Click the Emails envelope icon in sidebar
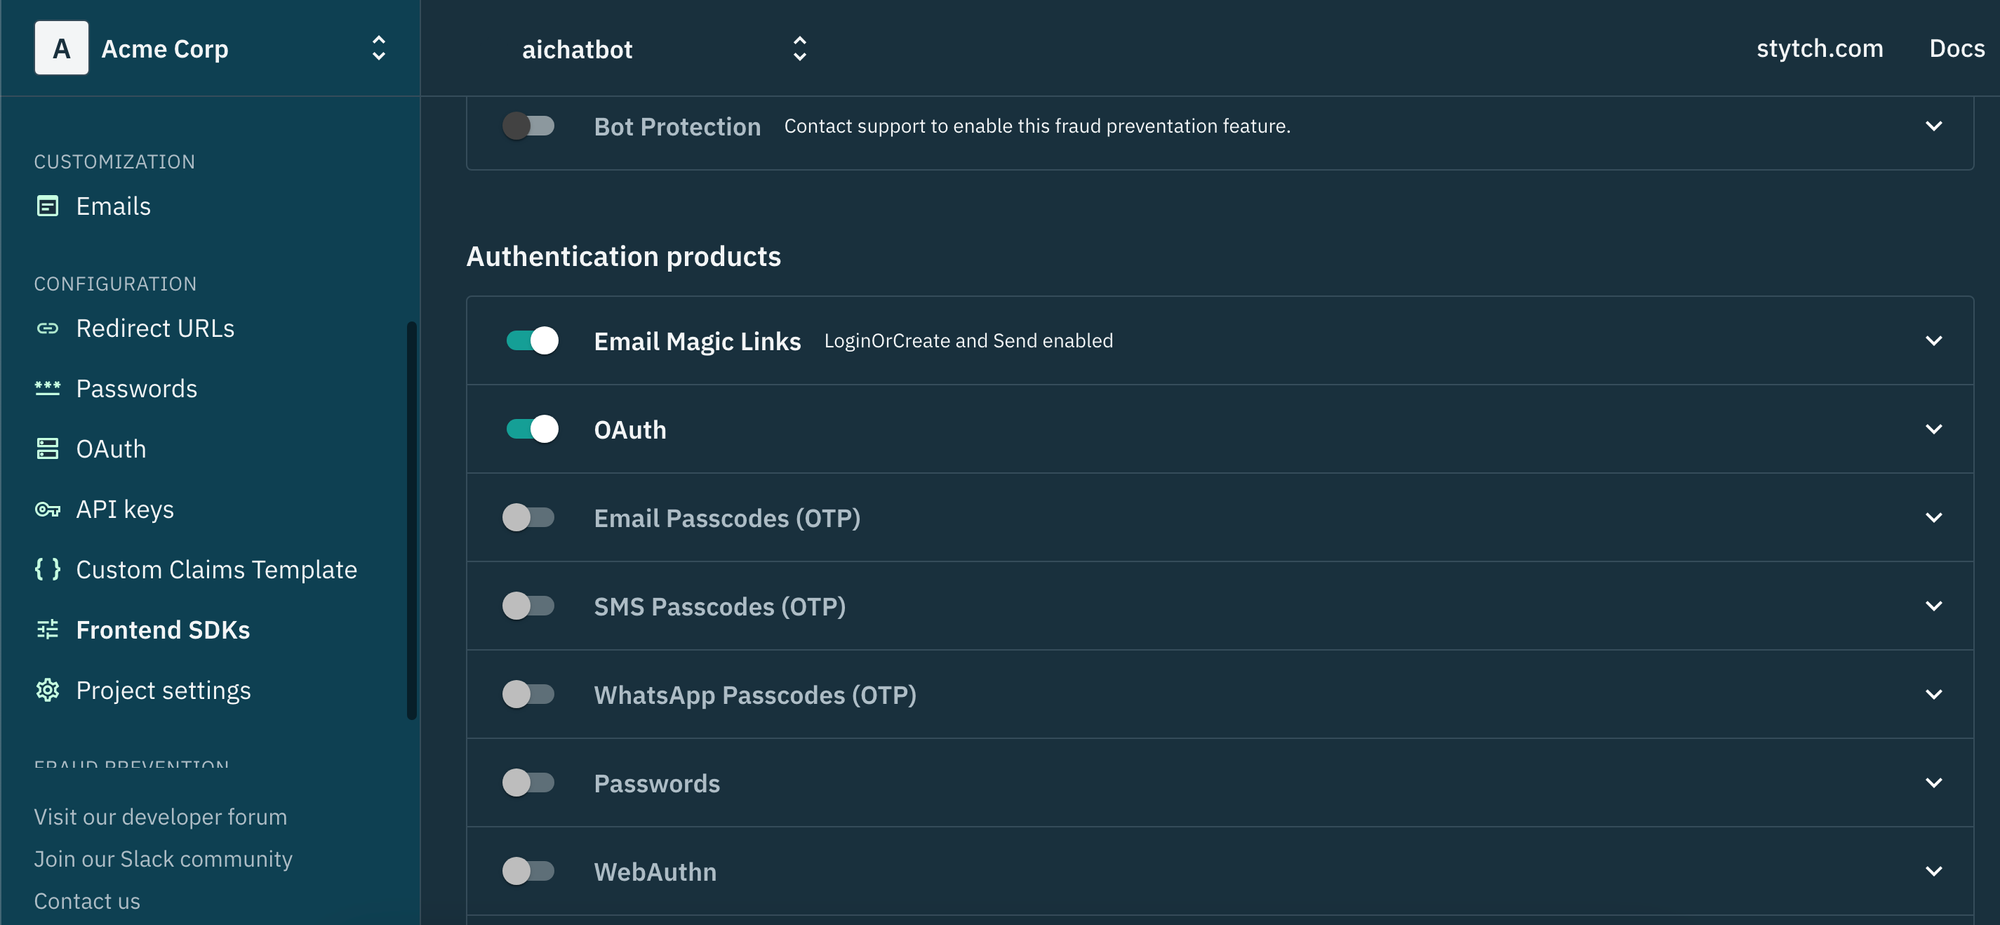Viewport: 2000px width, 925px height. click(47, 206)
